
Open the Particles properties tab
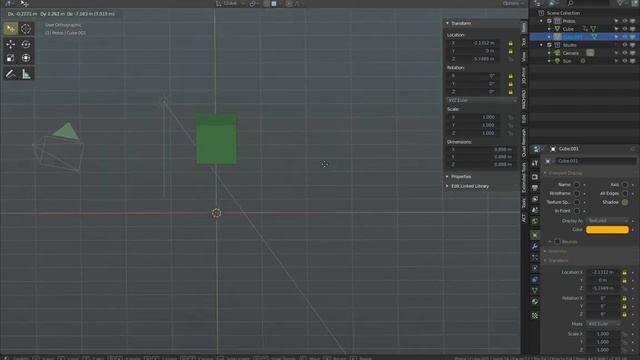click(535, 258)
